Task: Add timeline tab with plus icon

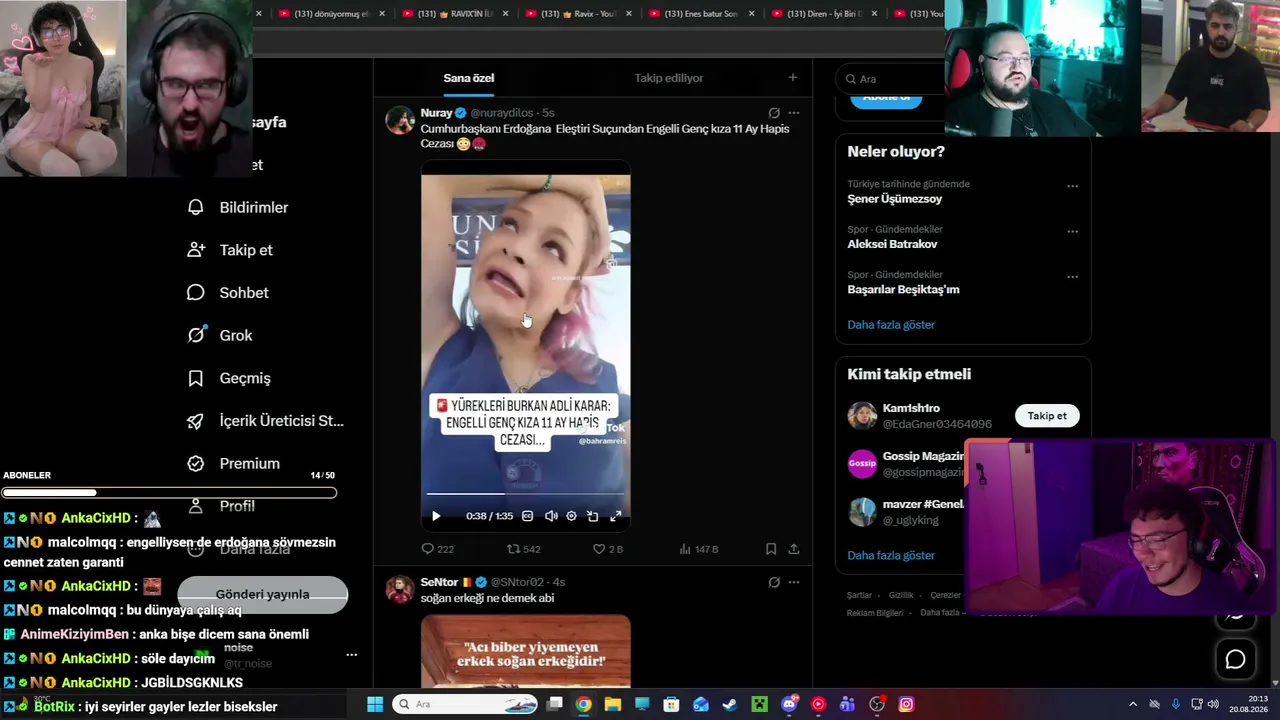Action: [793, 78]
